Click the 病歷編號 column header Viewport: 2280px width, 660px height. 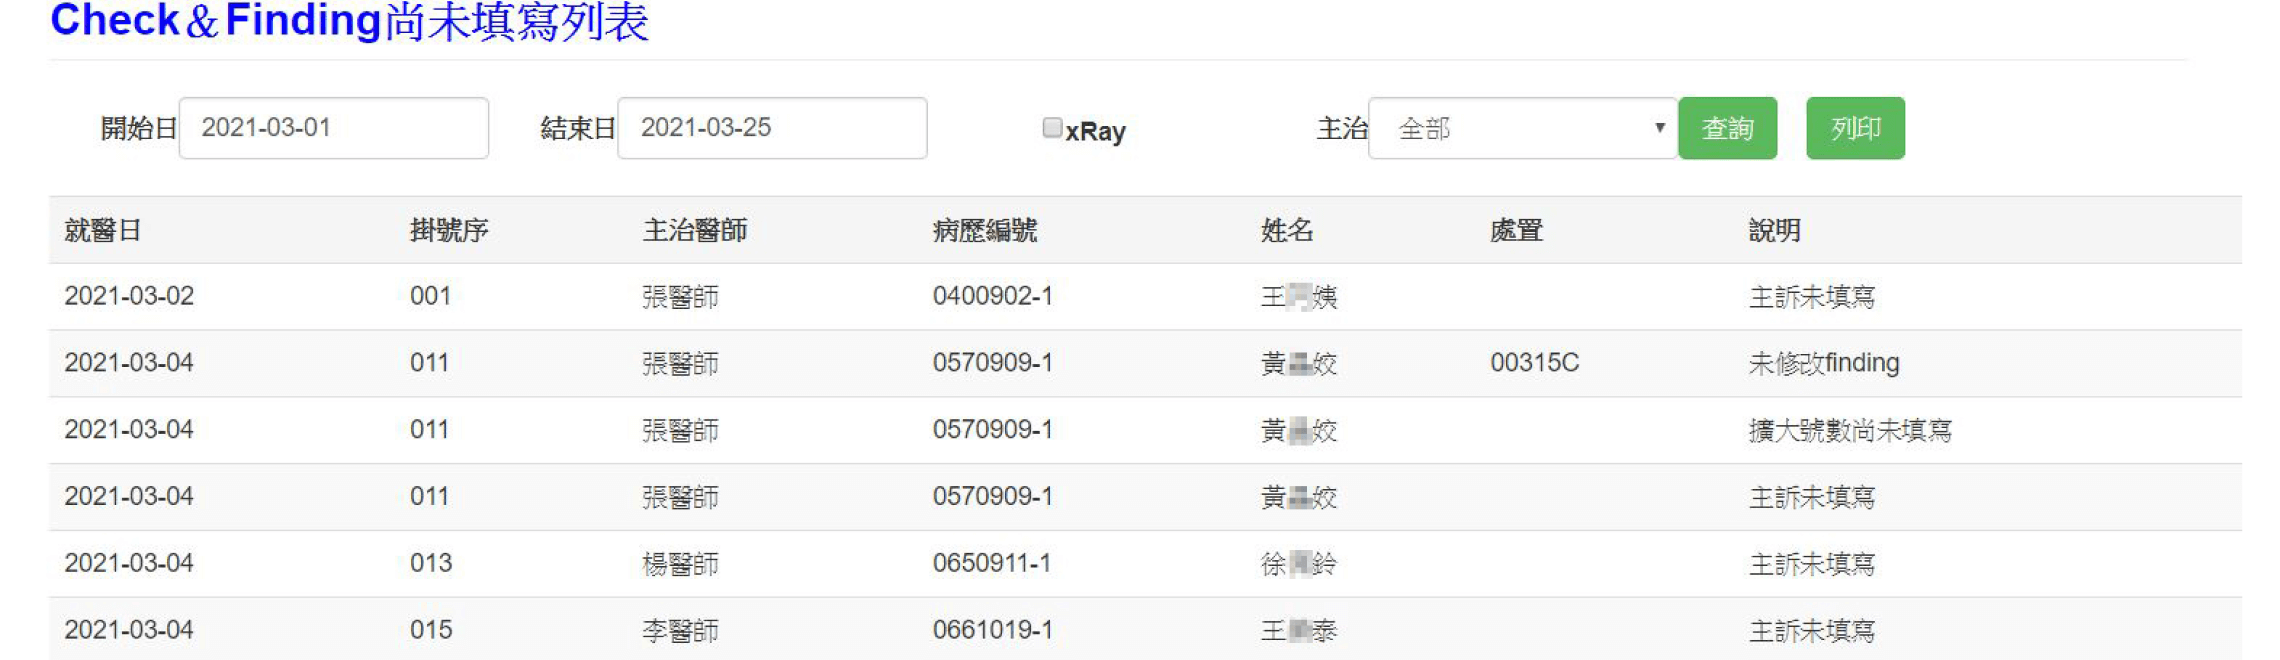[x=985, y=231]
